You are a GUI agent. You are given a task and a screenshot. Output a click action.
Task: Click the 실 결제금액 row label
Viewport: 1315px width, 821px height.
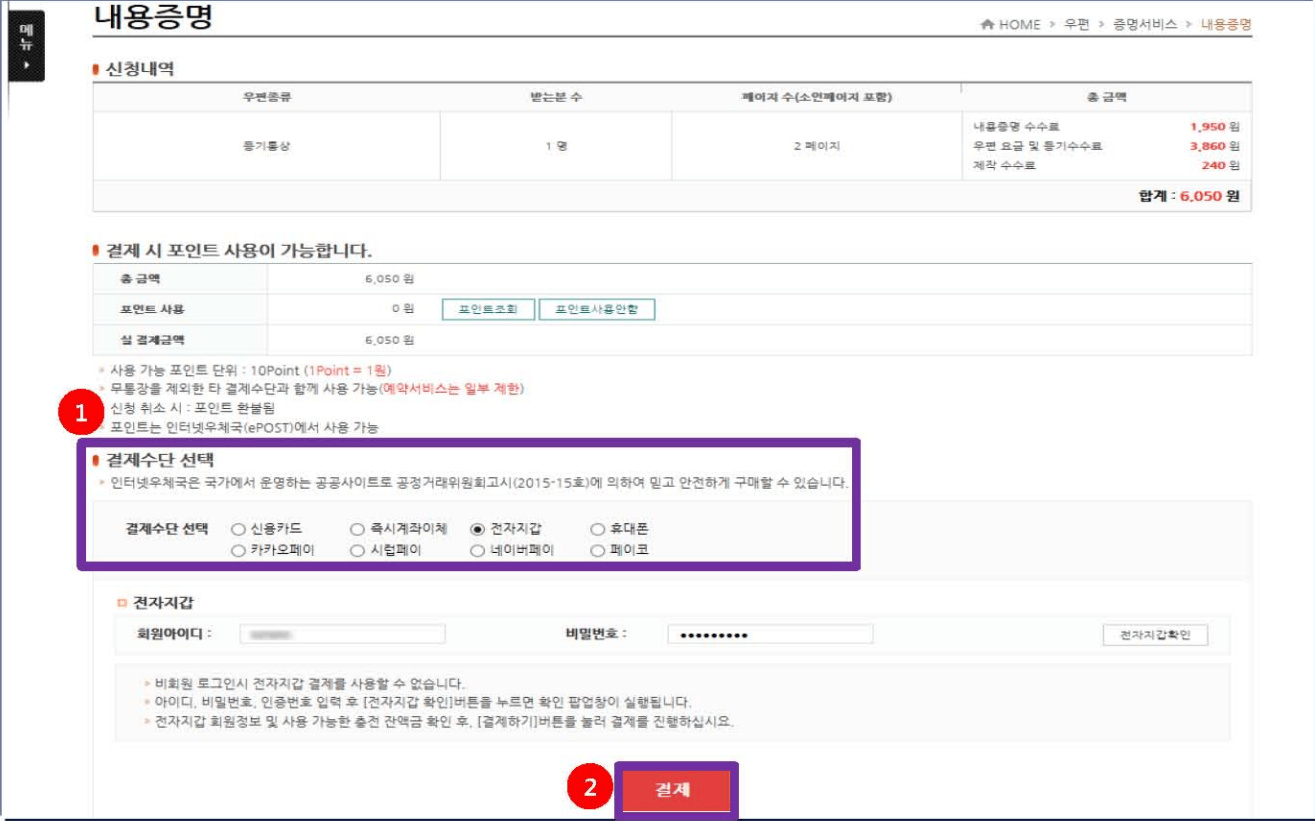(x=153, y=340)
